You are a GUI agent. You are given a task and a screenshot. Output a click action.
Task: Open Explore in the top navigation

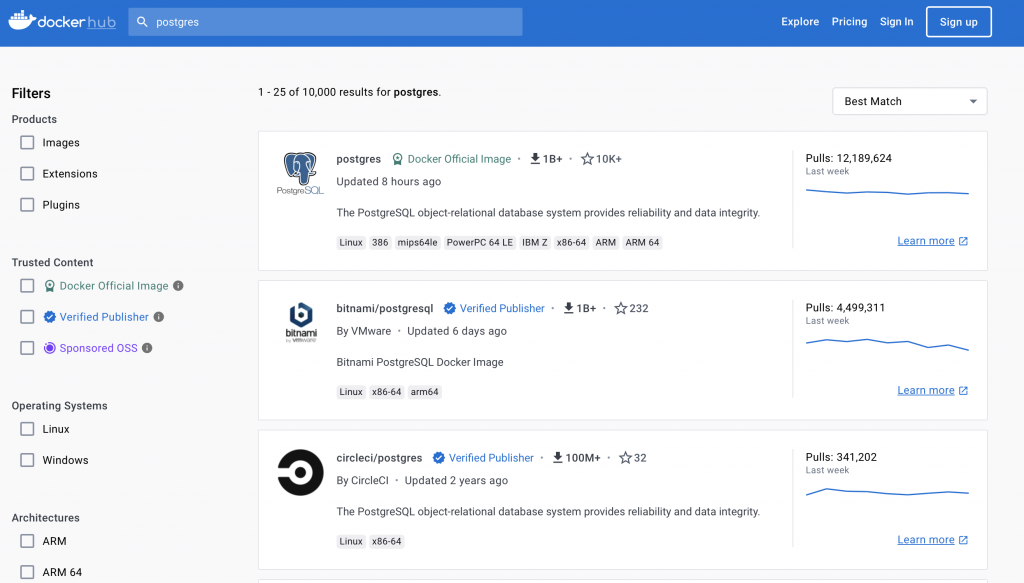[800, 22]
